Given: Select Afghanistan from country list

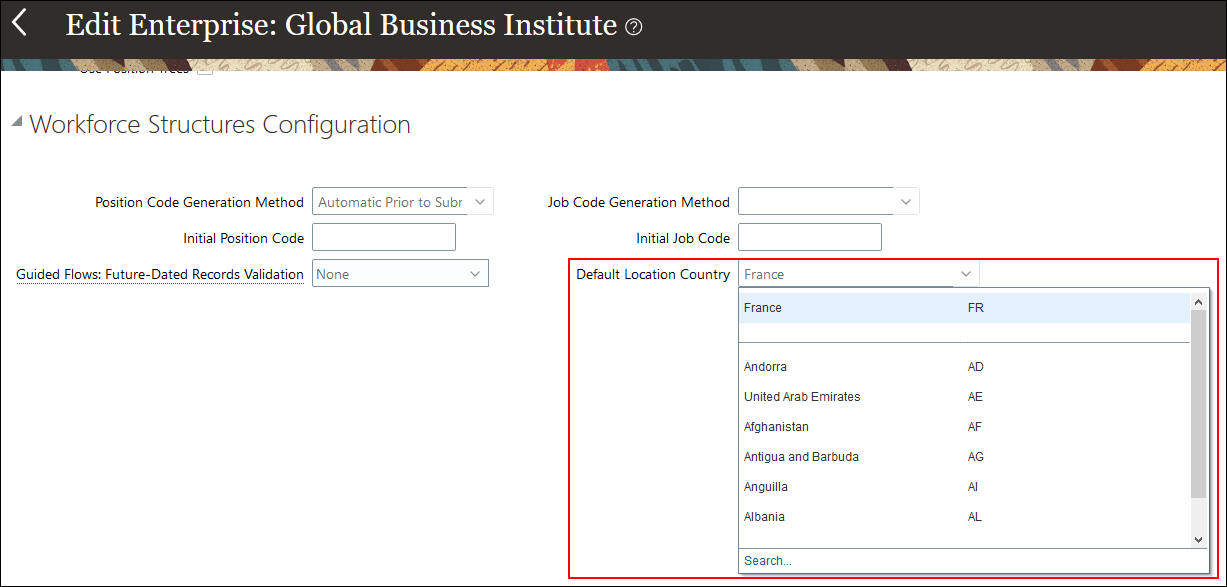Looking at the screenshot, I should point(776,427).
